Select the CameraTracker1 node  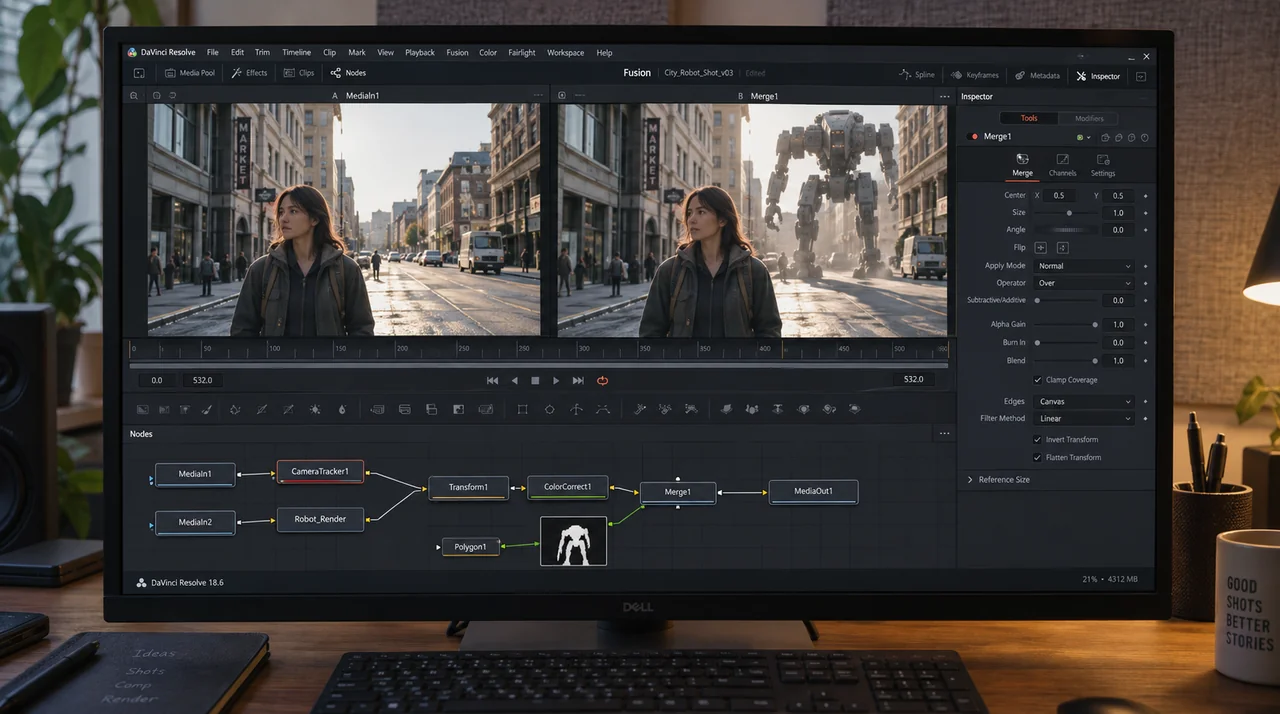[x=320, y=471]
